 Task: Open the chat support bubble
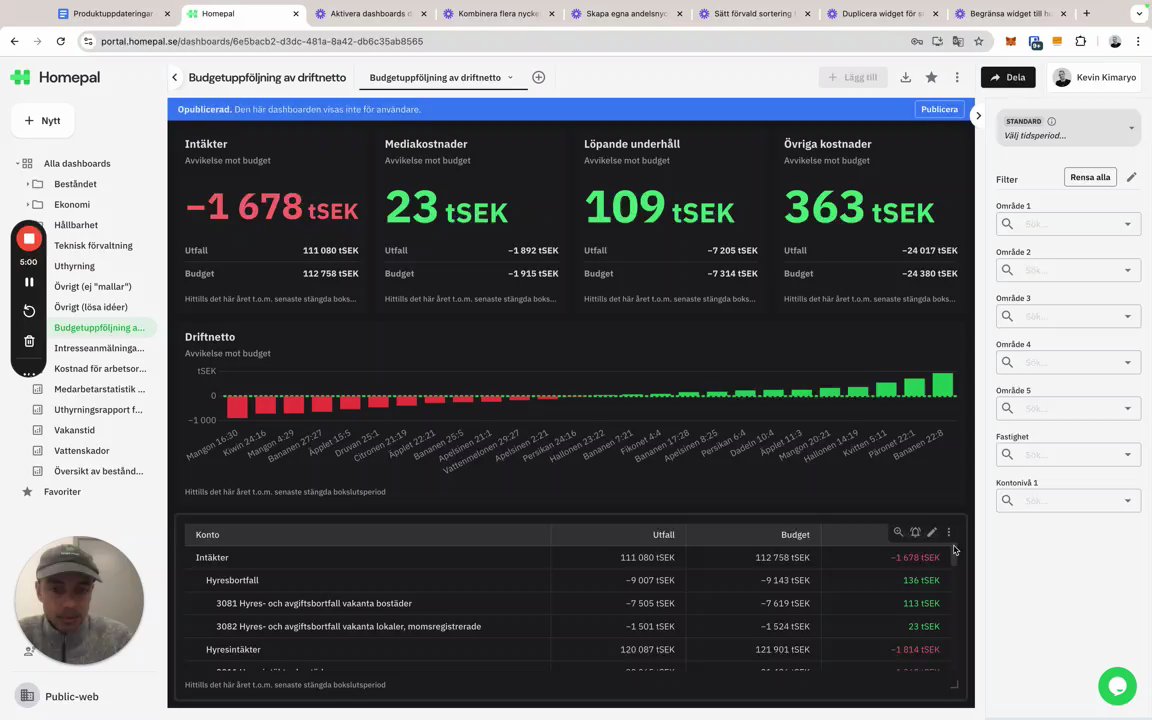1117,685
